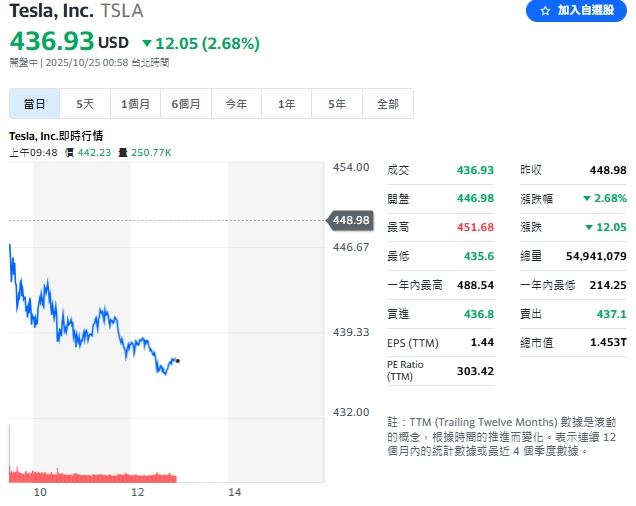Show the 1個月 chart range
Screen dimensions: 636x506
(x=136, y=104)
